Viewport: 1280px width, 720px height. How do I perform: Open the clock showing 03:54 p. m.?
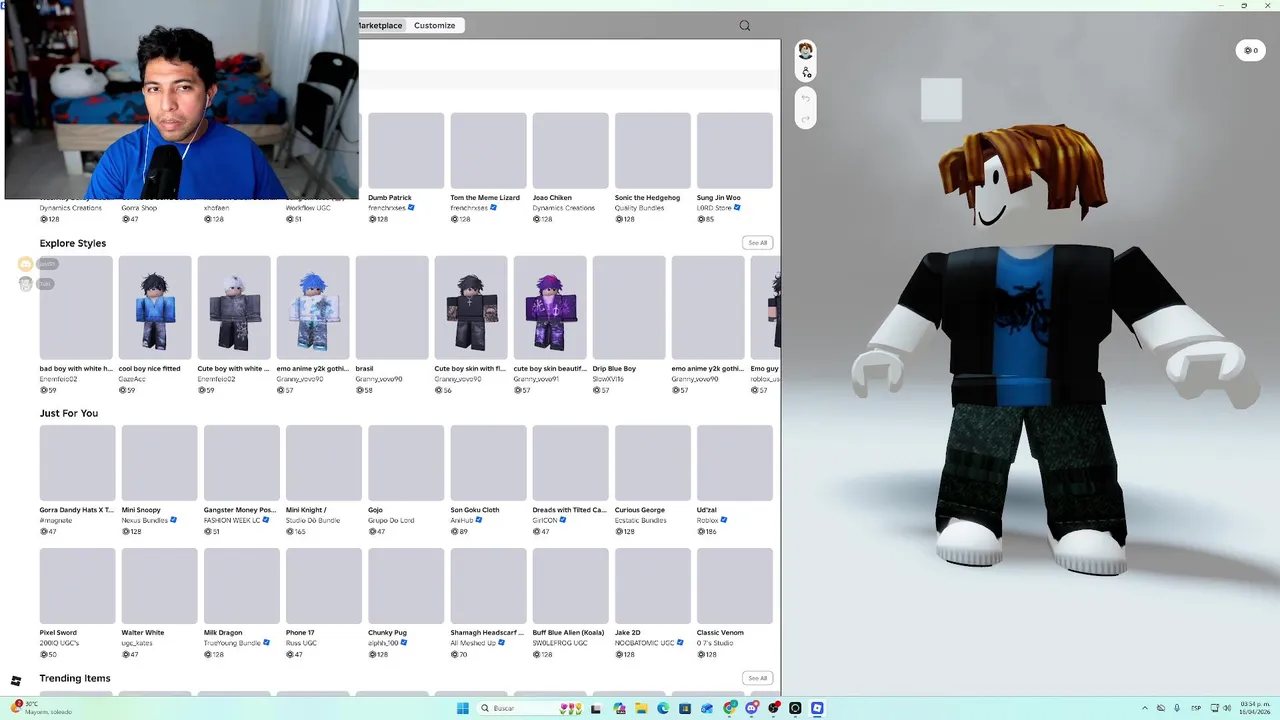(1255, 708)
